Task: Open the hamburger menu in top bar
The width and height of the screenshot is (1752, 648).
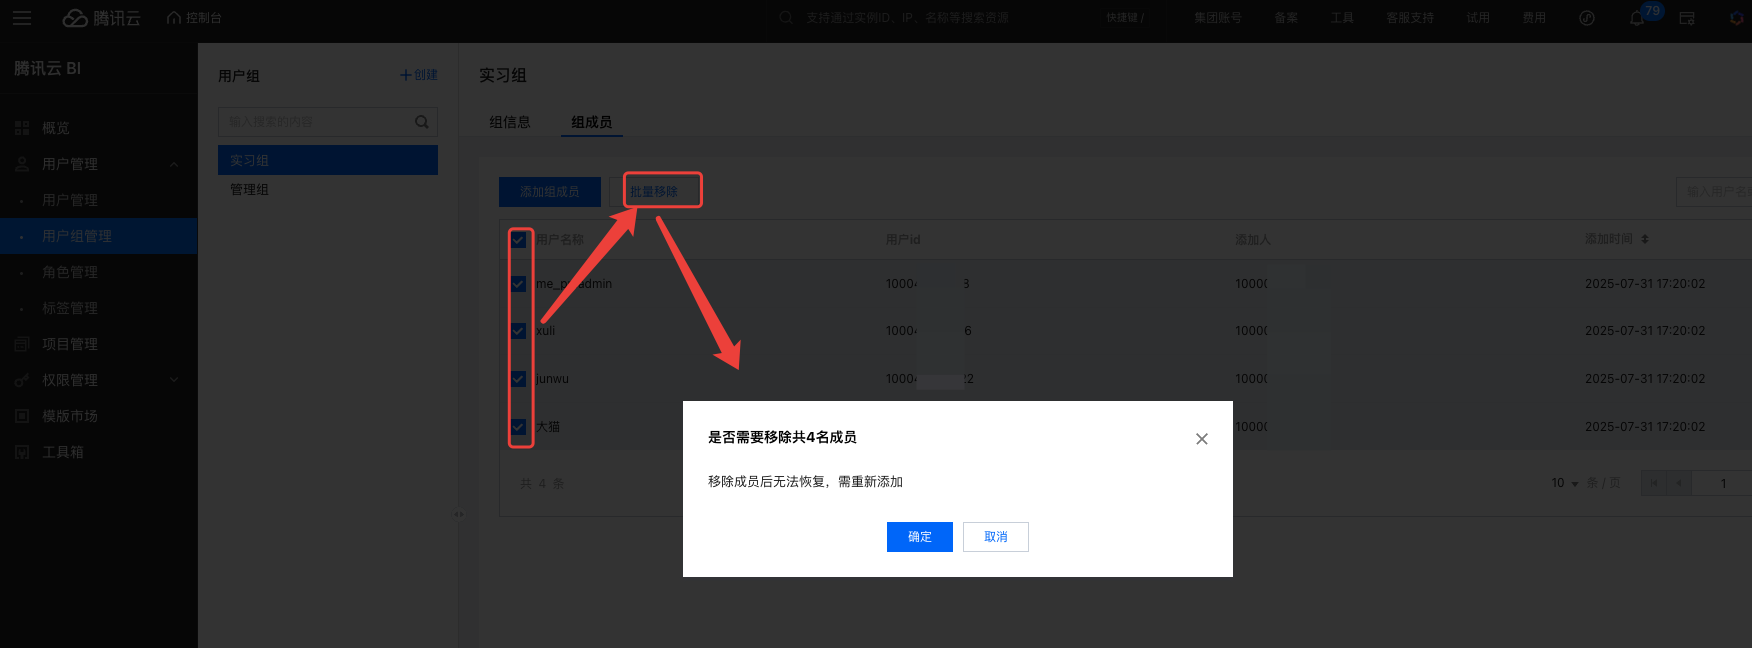Action: click(x=22, y=18)
